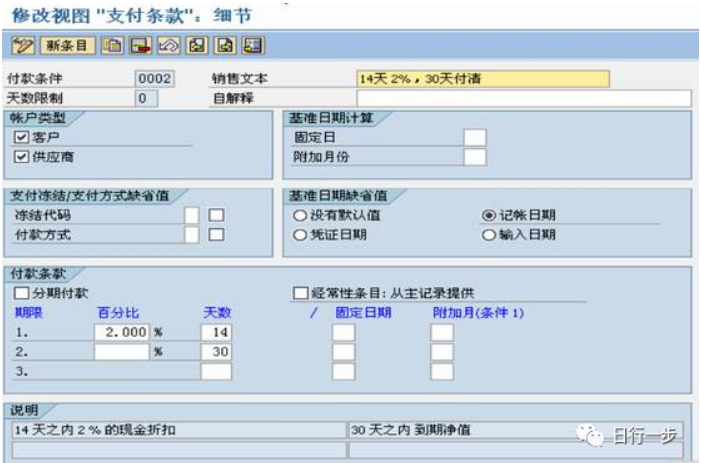Click the days field showing 30

[x=216, y=352]
